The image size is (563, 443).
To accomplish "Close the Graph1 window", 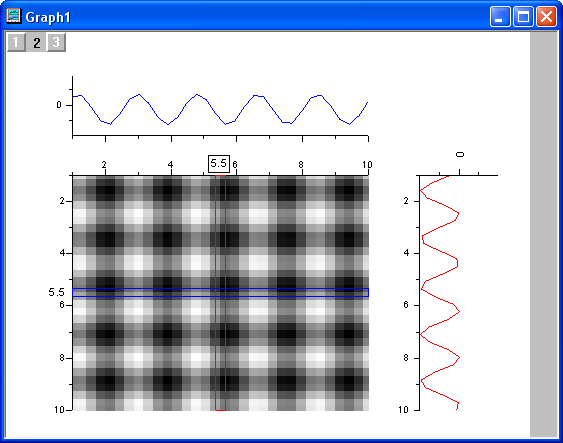I will point(546,17).
